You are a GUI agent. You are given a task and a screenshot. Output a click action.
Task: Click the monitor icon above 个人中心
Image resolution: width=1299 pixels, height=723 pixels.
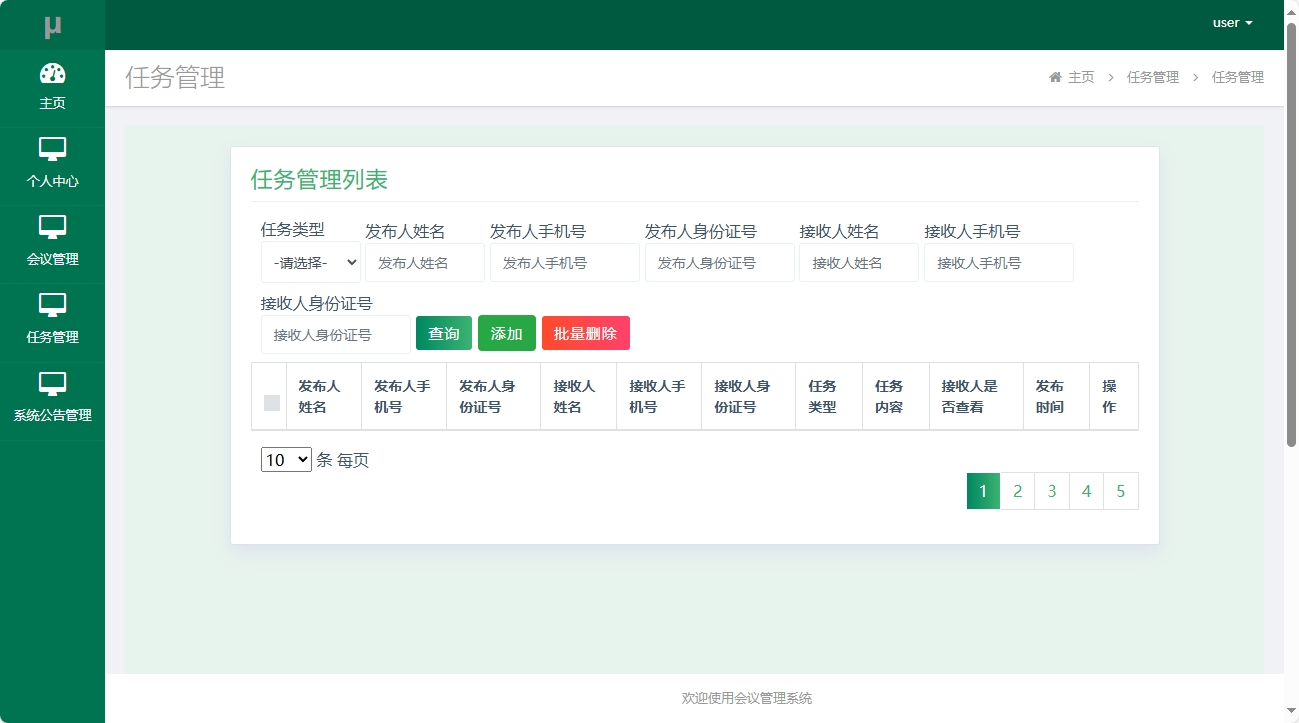click(53, 150)
